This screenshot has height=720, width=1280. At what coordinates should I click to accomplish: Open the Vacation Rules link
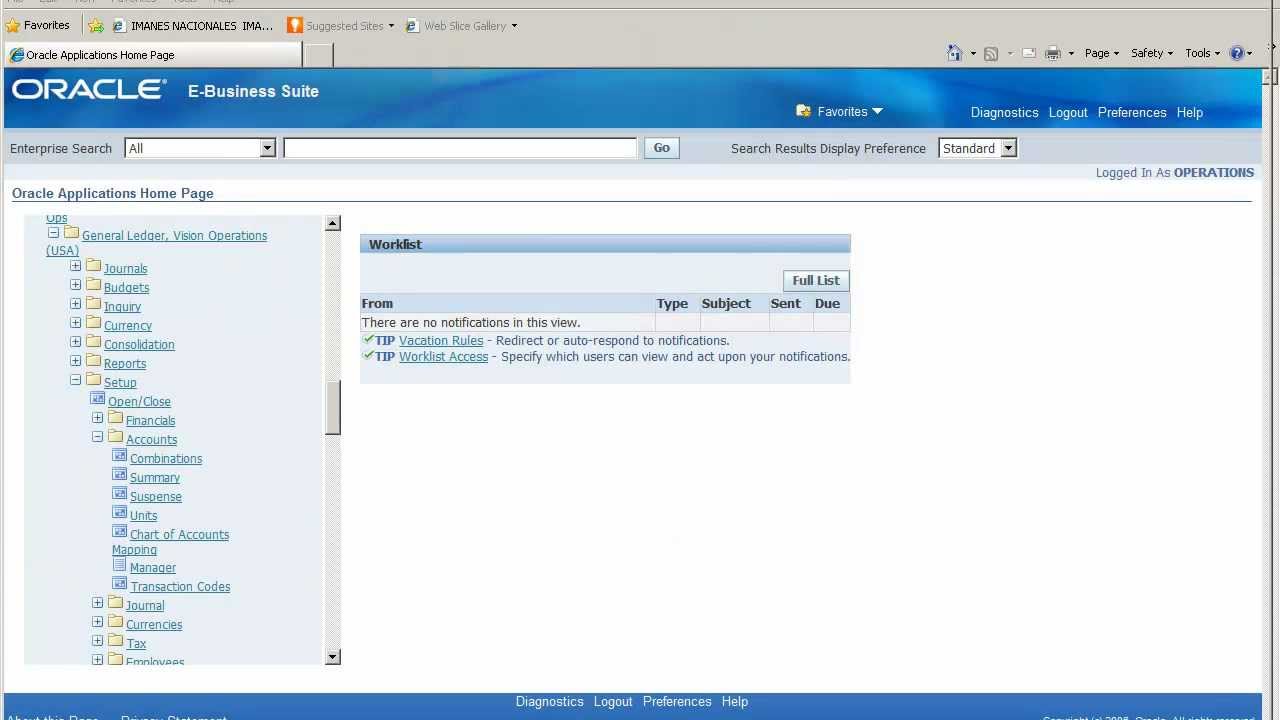pos(441,341)
